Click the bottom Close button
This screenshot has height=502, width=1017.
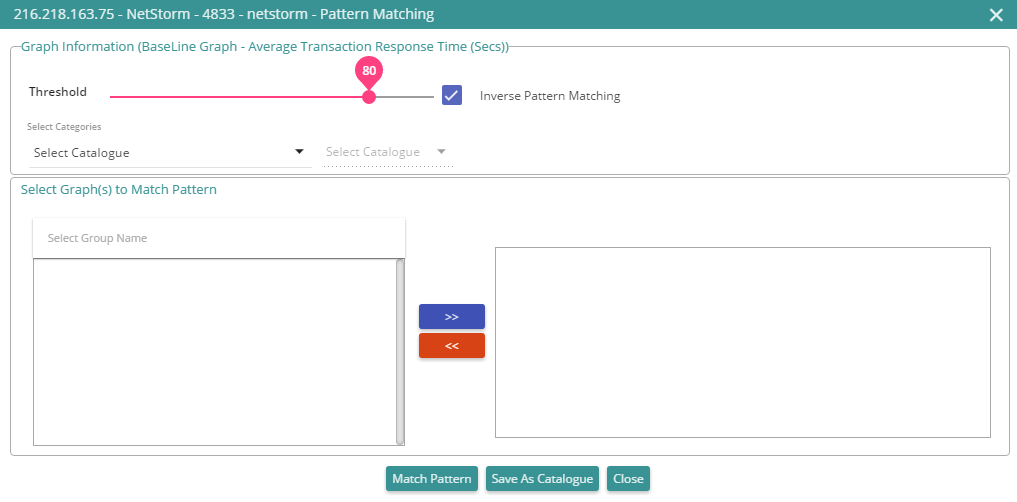628,479
